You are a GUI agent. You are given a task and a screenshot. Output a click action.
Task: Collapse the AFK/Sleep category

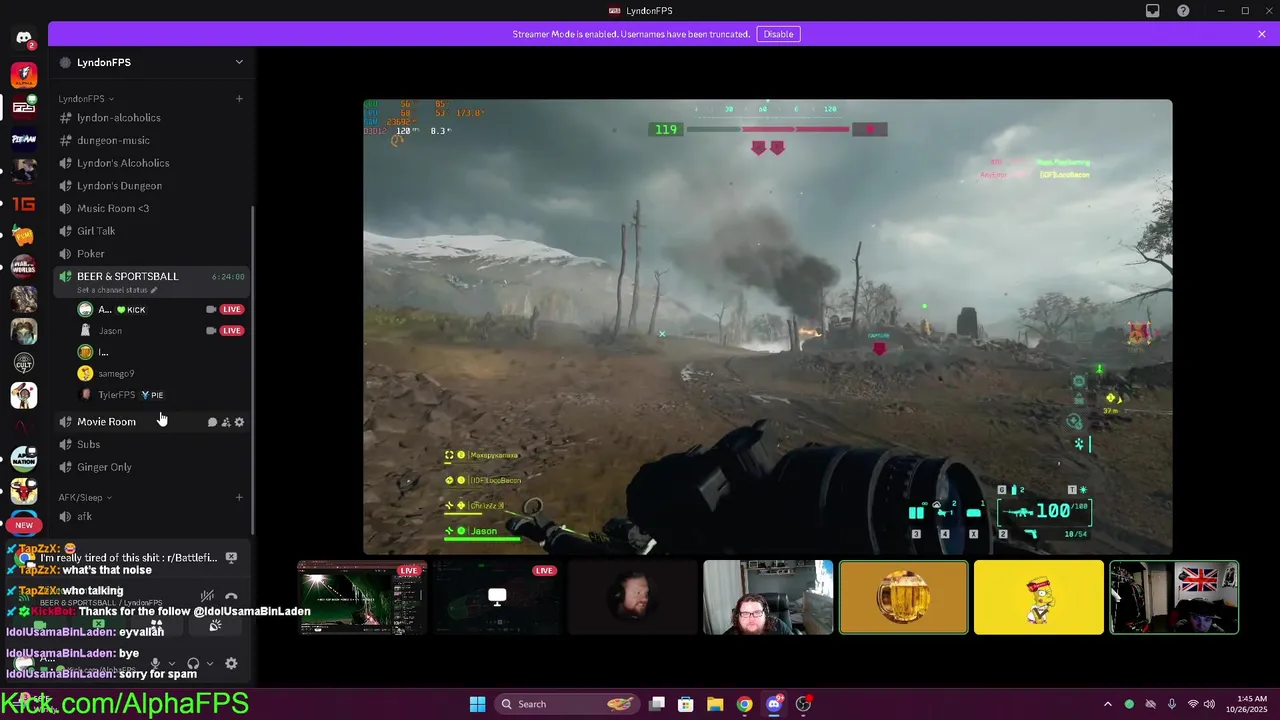click(85, 497)
